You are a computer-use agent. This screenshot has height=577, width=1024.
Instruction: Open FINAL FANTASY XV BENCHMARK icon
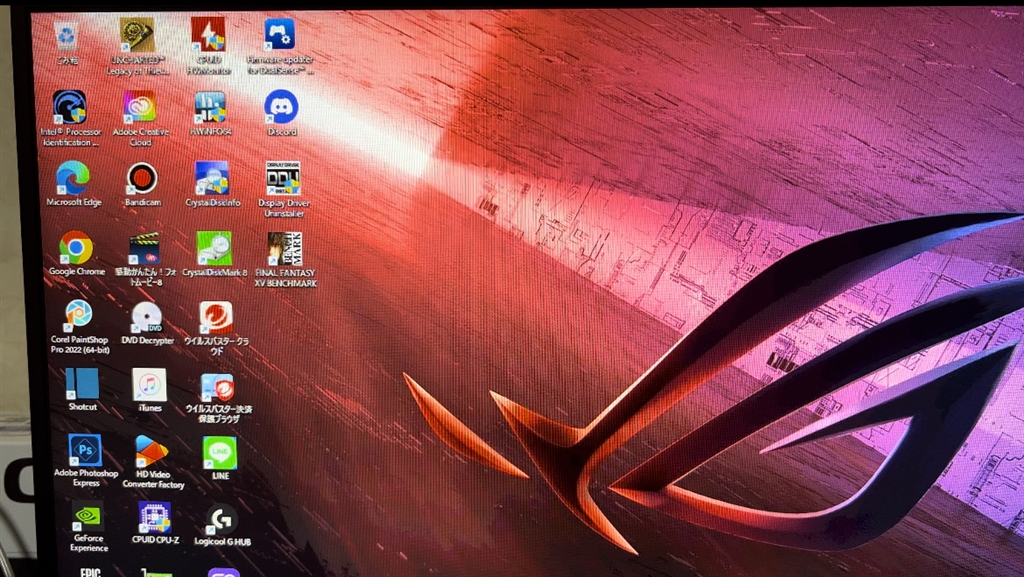pyautogui.click(x=285, y=249)
